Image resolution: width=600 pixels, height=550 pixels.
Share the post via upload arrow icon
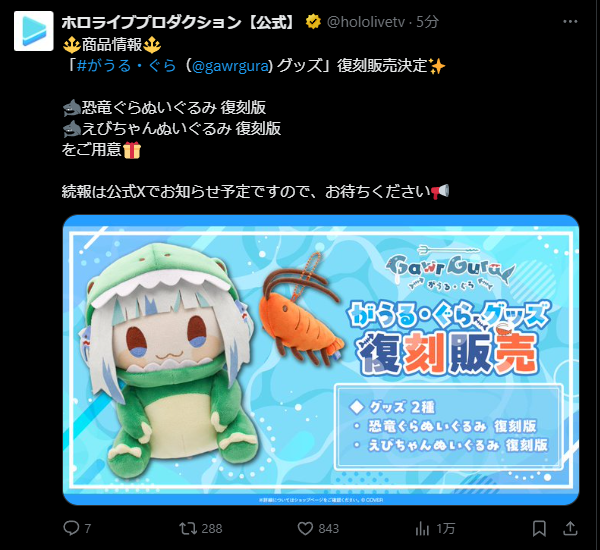570,528
